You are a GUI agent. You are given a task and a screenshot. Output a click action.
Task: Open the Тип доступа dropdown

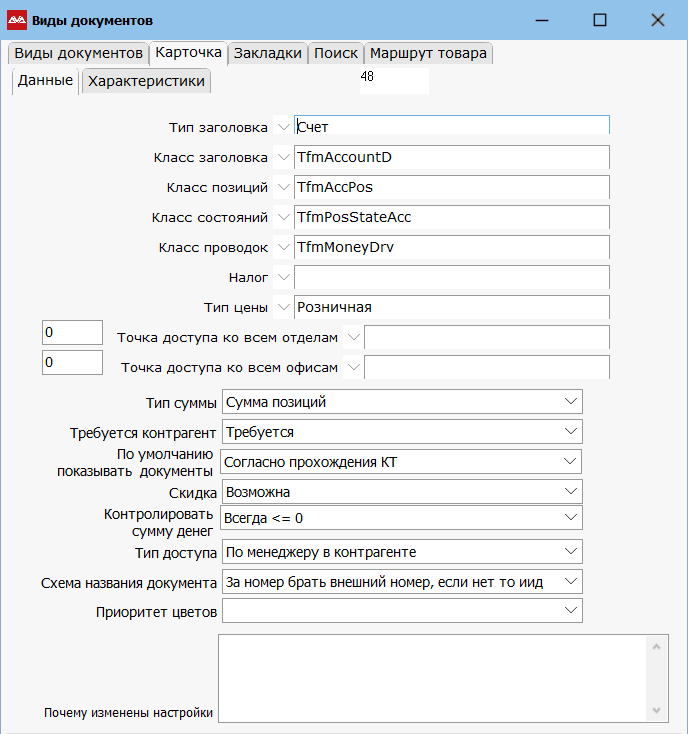click(571, 552)
